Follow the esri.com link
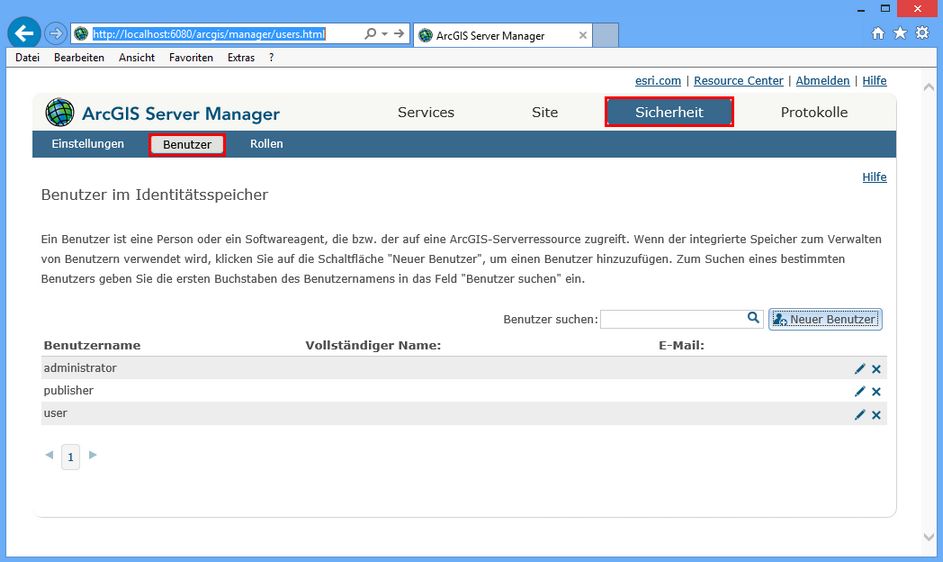 click(658, 81)
